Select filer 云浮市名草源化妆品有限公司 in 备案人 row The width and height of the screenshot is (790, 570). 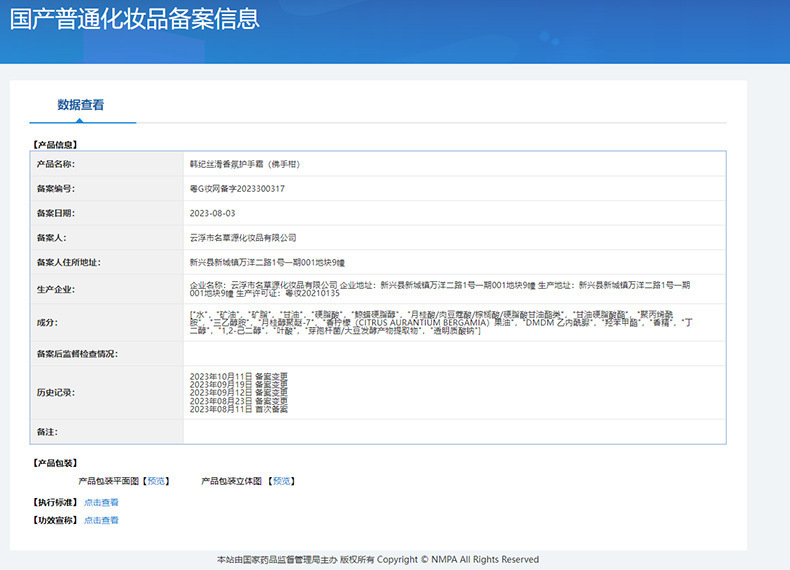(x=243, y=238)
